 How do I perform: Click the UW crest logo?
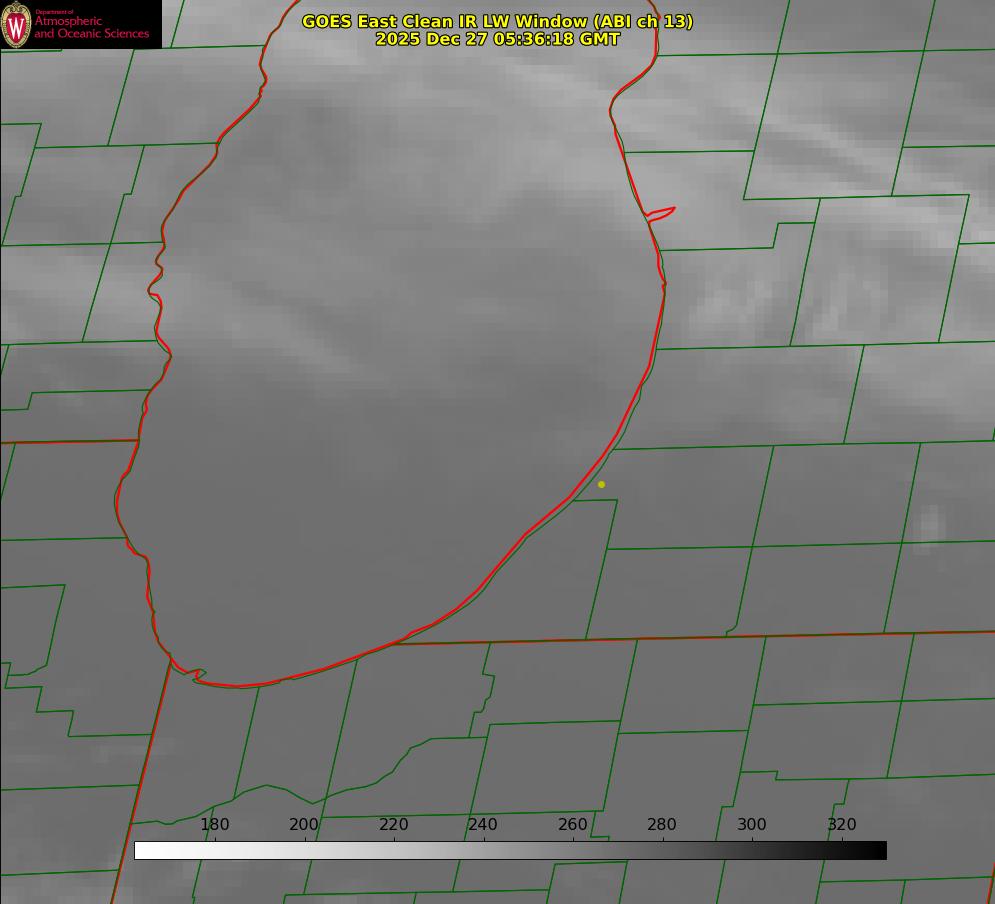[x=17, y=25]
